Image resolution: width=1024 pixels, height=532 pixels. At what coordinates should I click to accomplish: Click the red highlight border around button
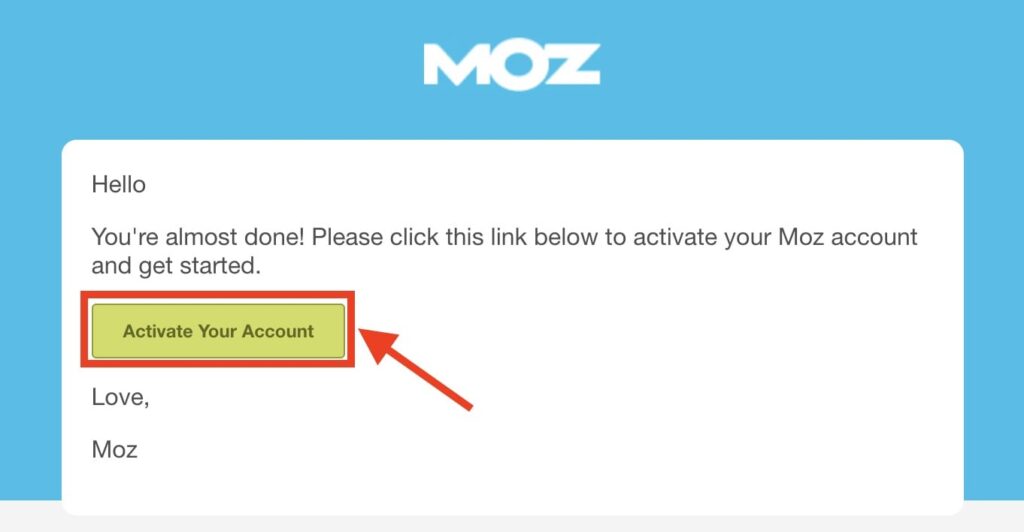pos(218,295)
